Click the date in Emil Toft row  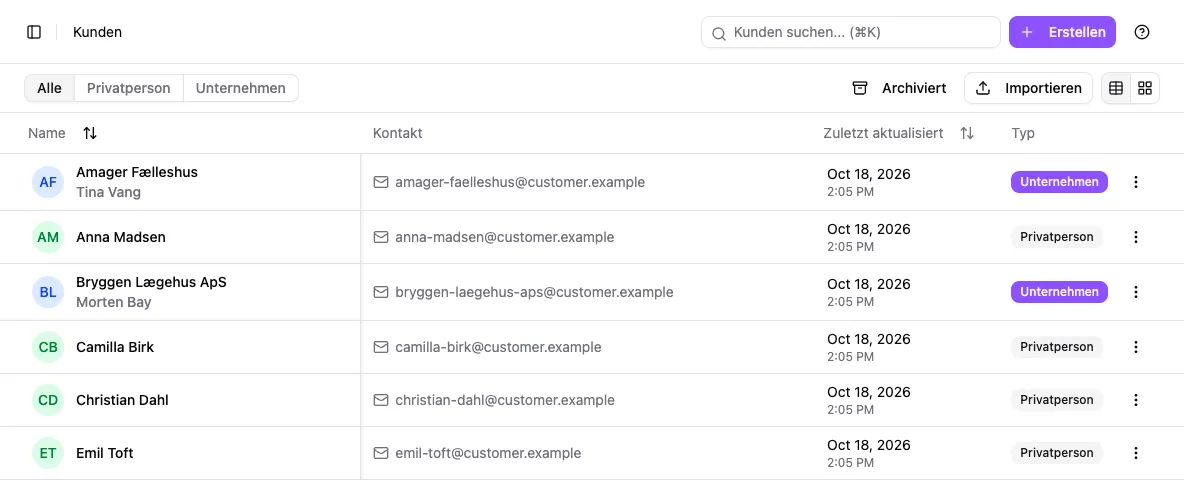(868, 445)
